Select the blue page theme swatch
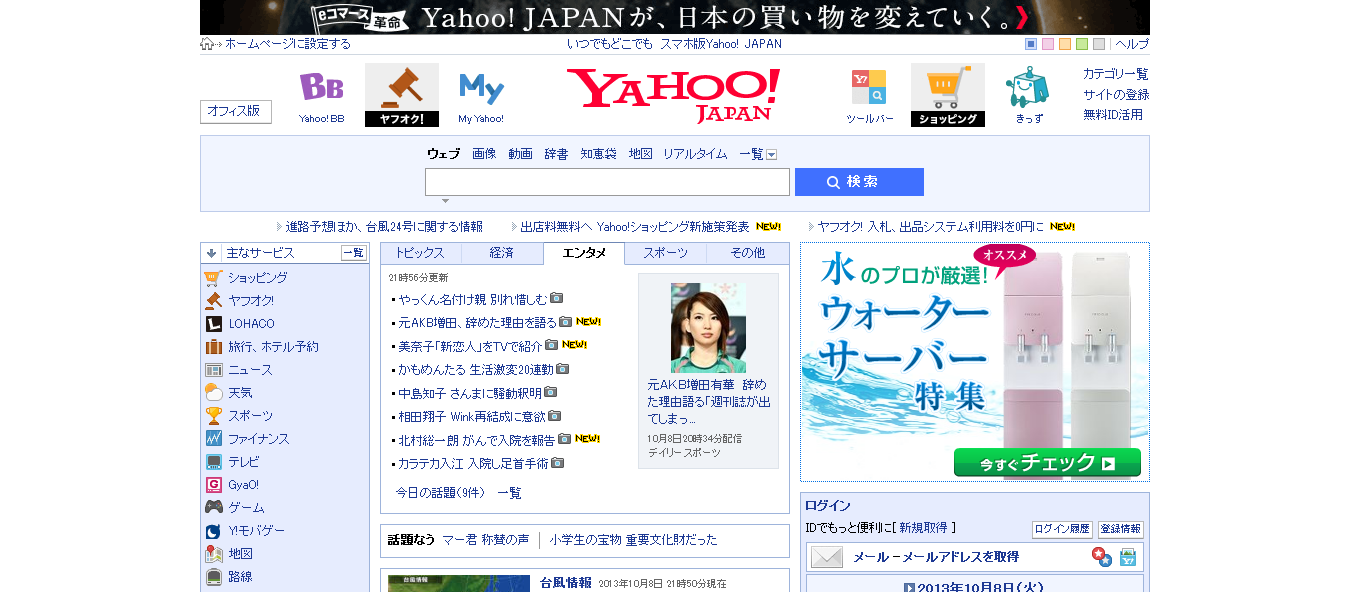 (1031, 44)
